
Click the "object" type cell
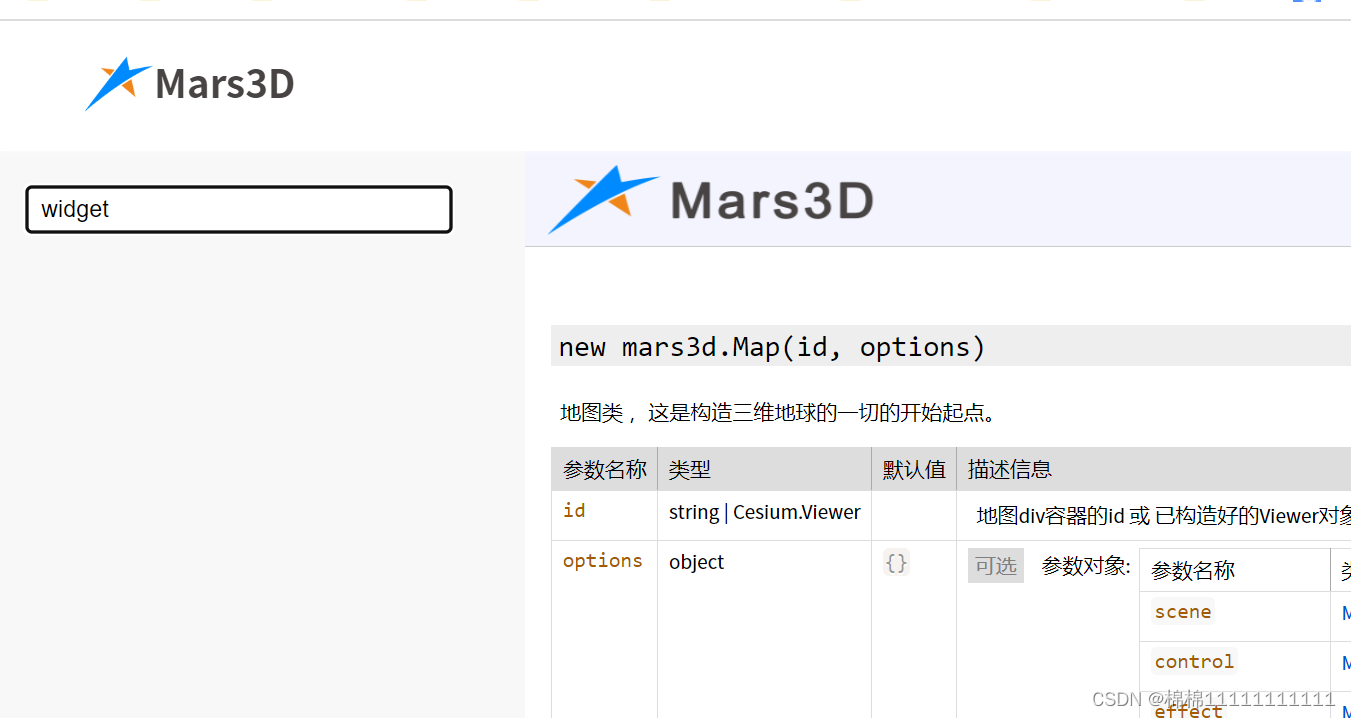coord(697,562)
